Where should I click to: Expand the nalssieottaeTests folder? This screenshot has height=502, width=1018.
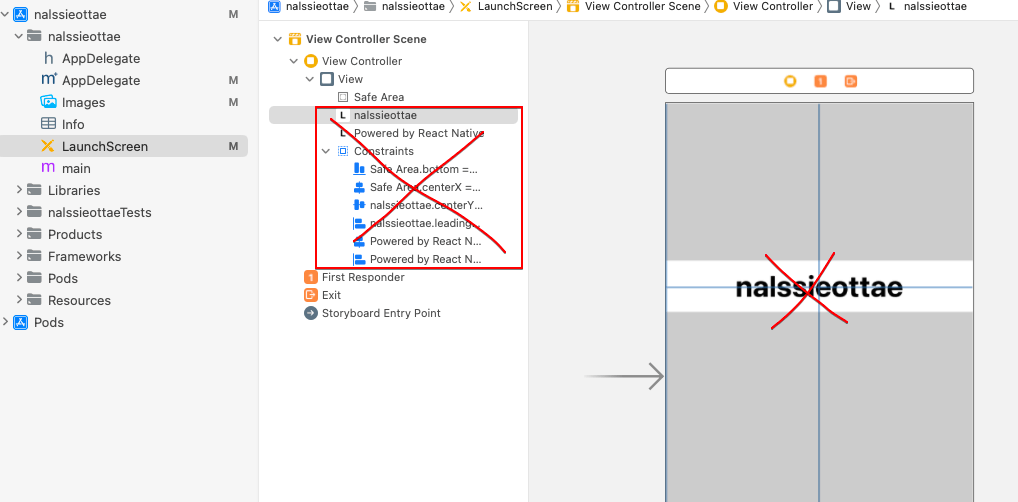coord(19,212)
